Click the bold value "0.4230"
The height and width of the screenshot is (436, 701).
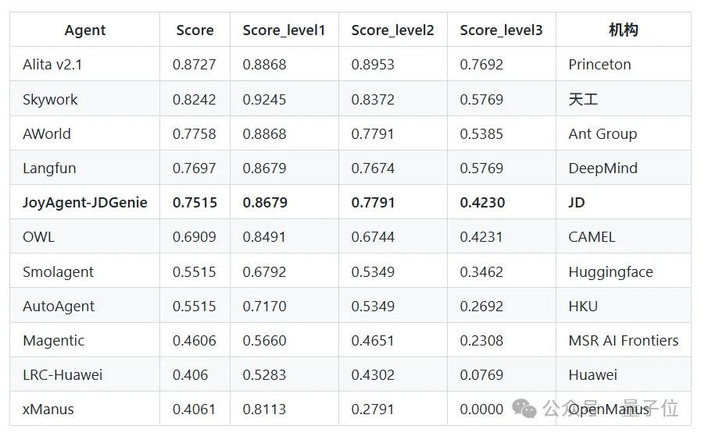[482, 203]
